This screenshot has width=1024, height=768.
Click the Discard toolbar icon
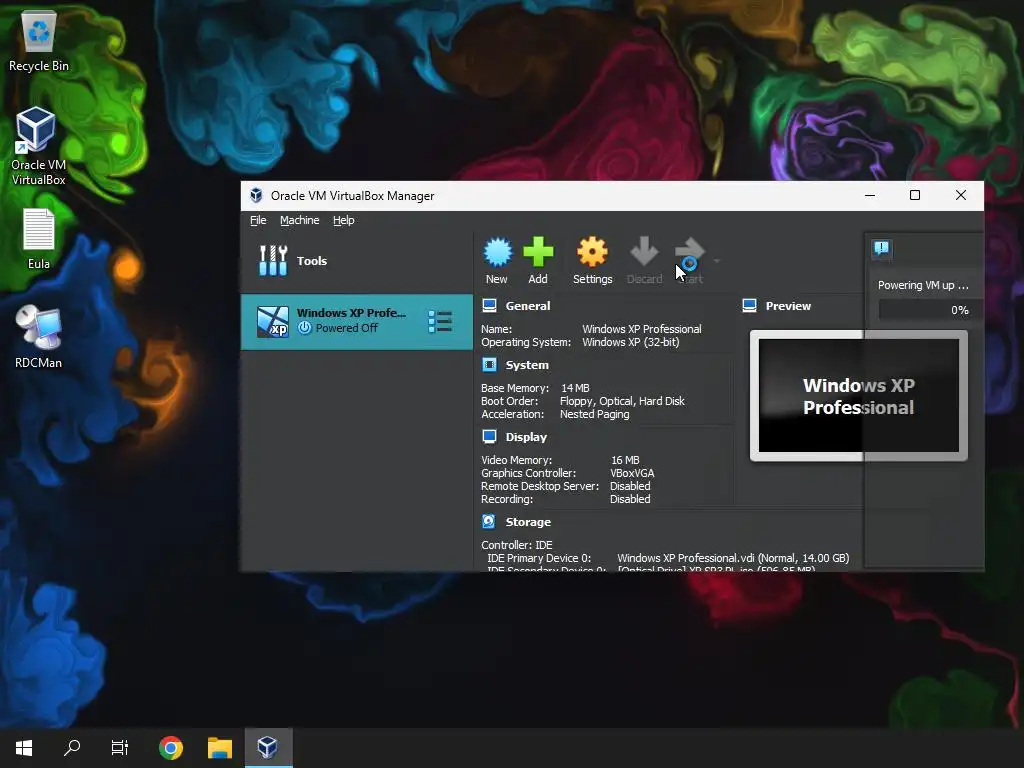point(644,253)
